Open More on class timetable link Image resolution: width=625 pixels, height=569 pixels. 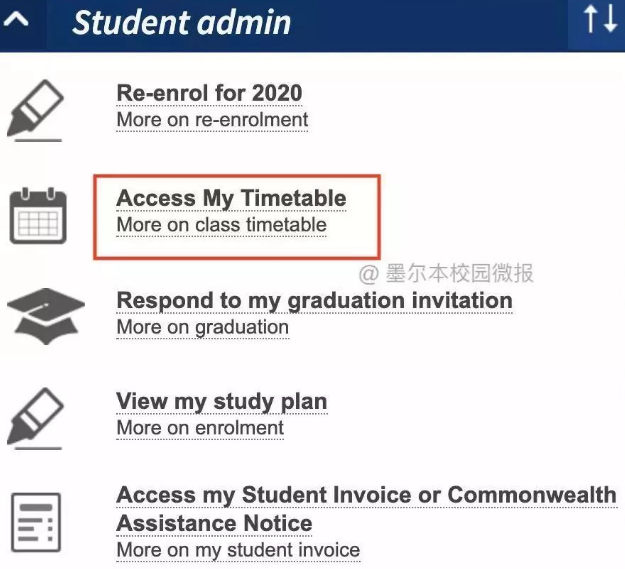point(222,225)
